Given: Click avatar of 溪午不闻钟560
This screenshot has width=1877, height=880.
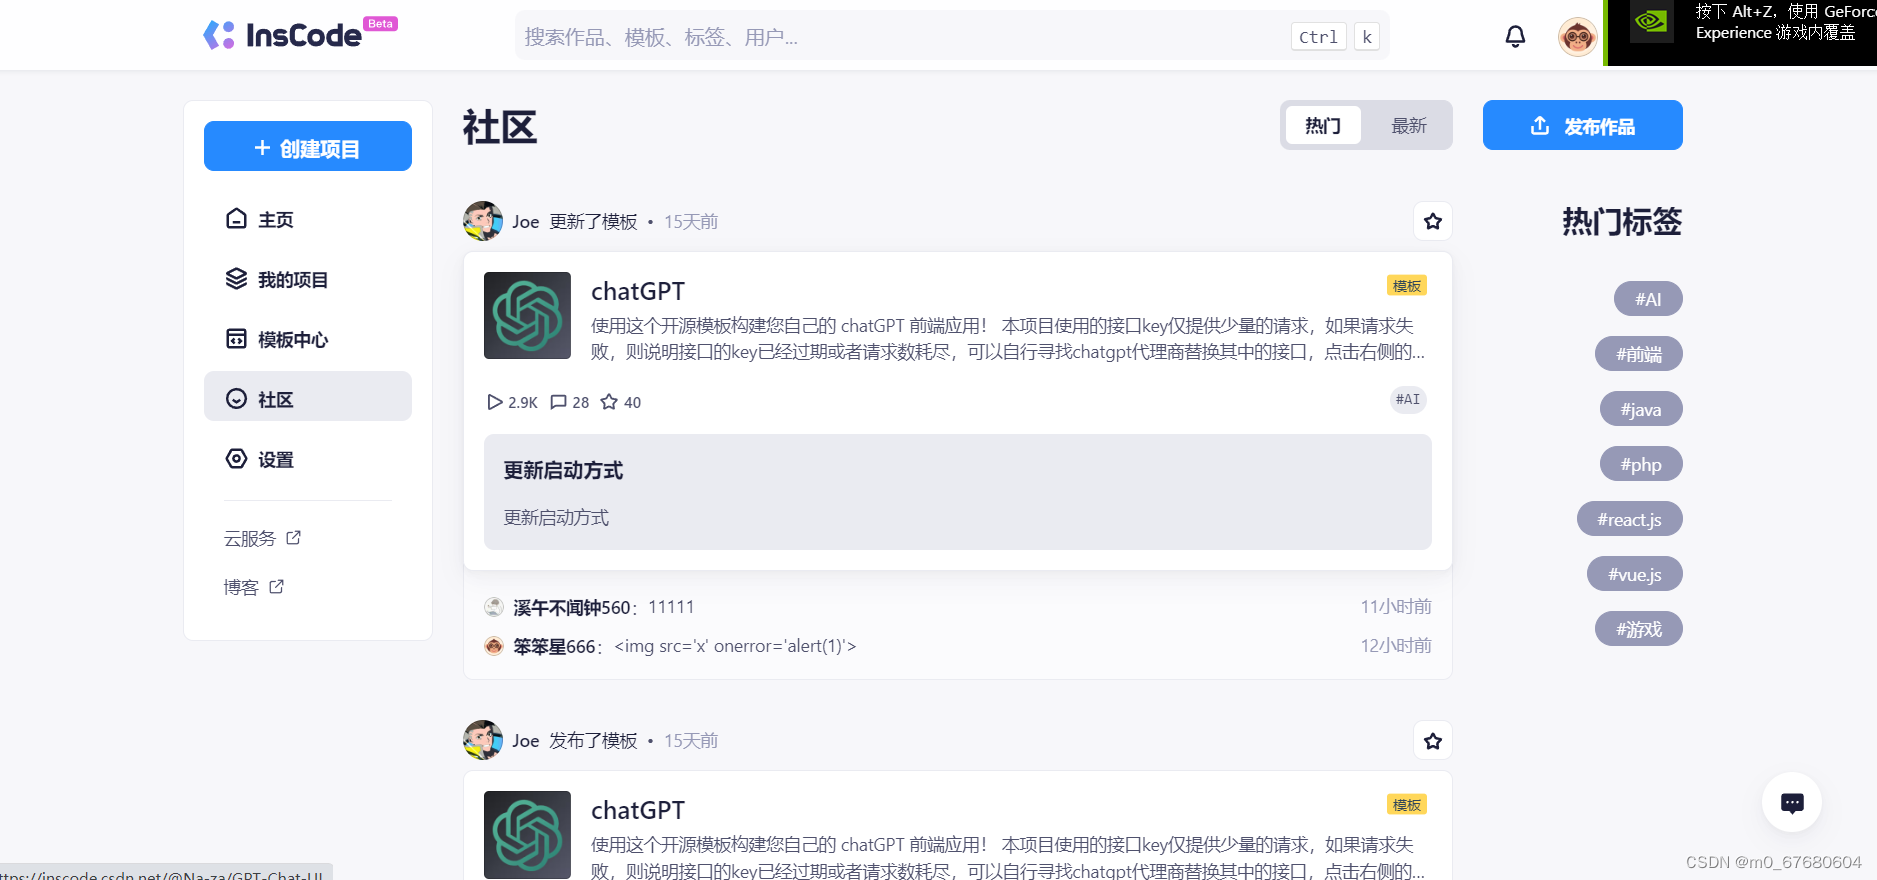Looking at the screenshot, I should point(494,607).
